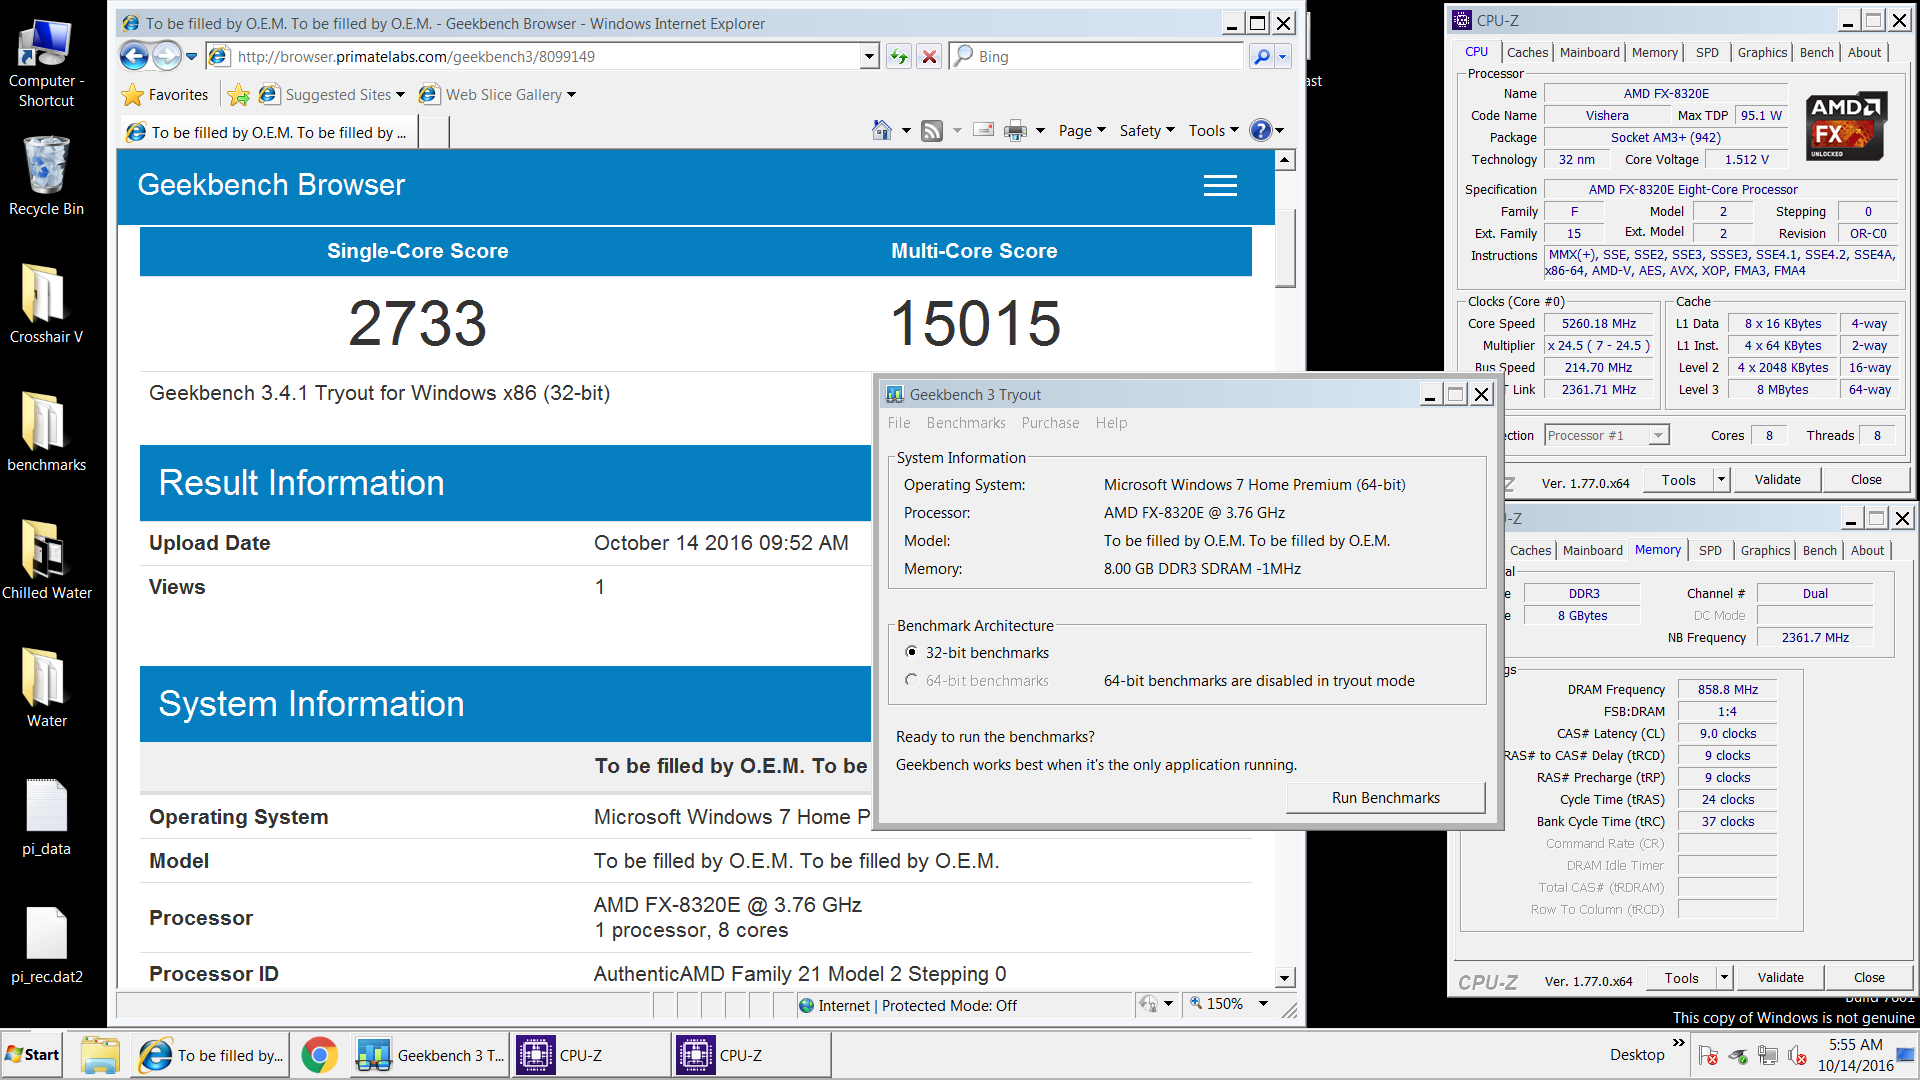The width and height of the screenshot is (1920, 1080).
Task: Click the IE Help question mark icon
Action: click(x=1261, y=130)
